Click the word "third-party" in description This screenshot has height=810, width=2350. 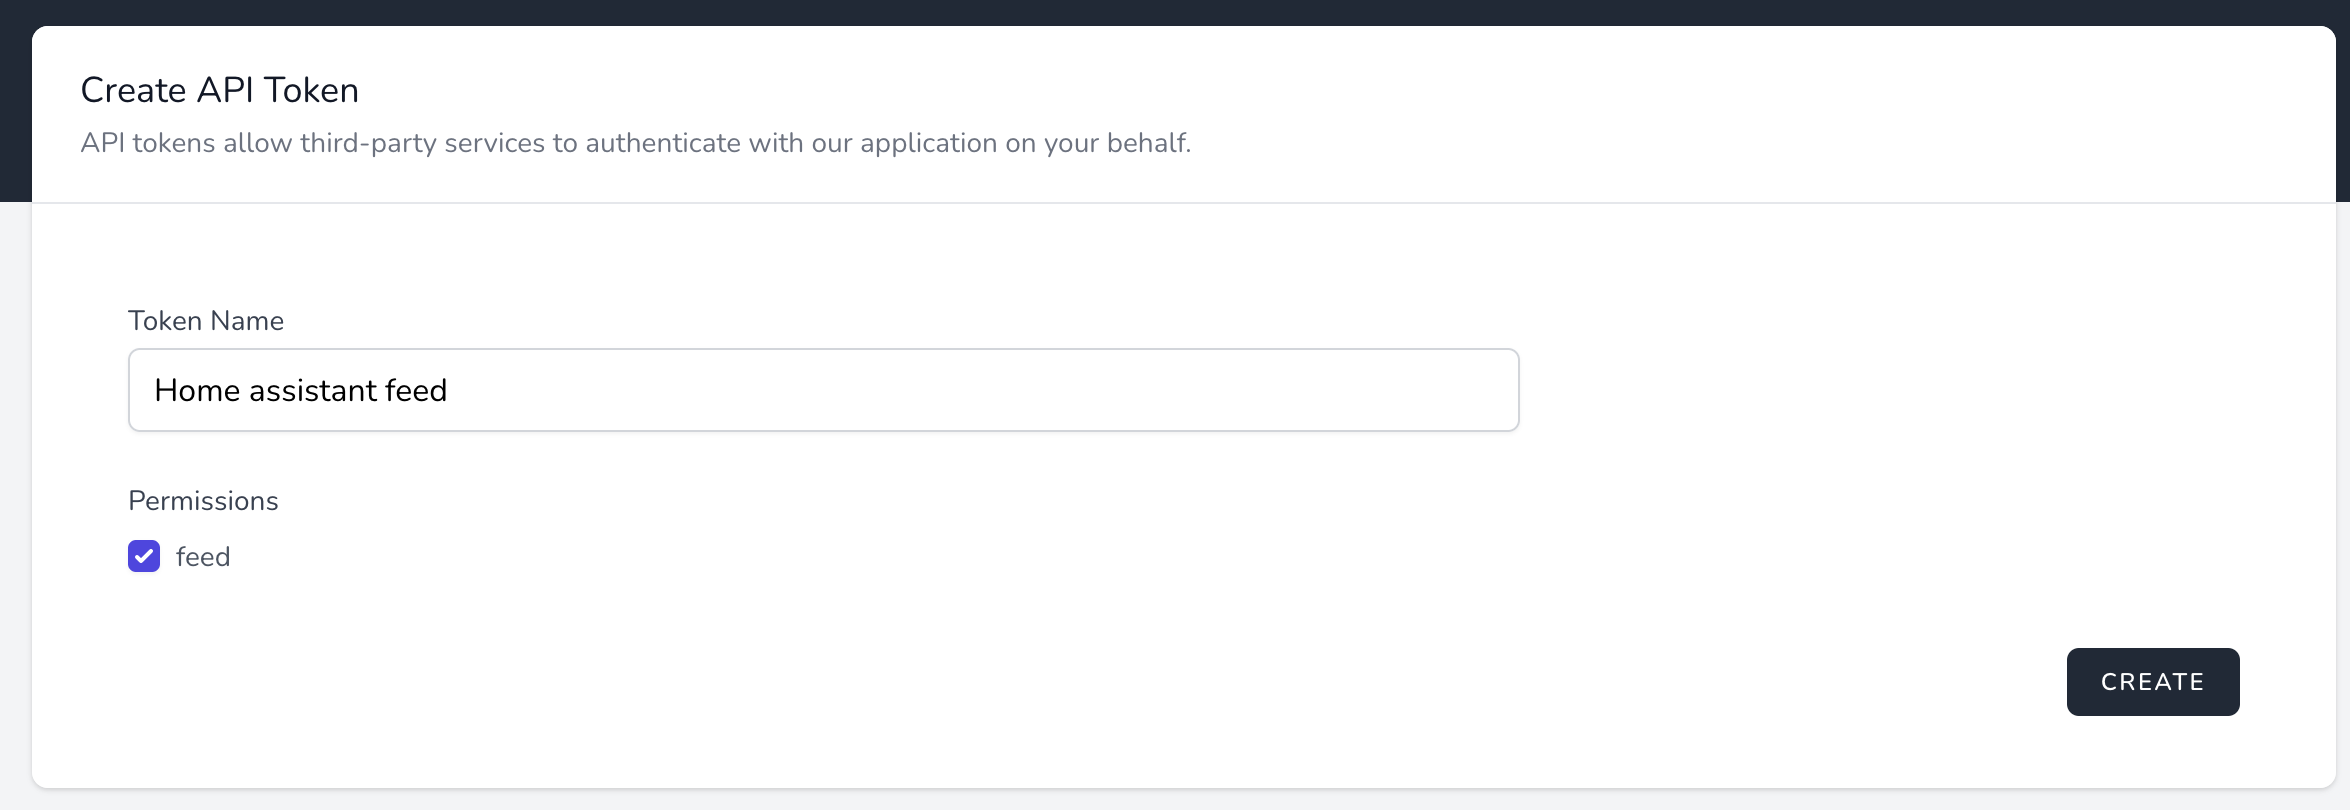(368, 143)
